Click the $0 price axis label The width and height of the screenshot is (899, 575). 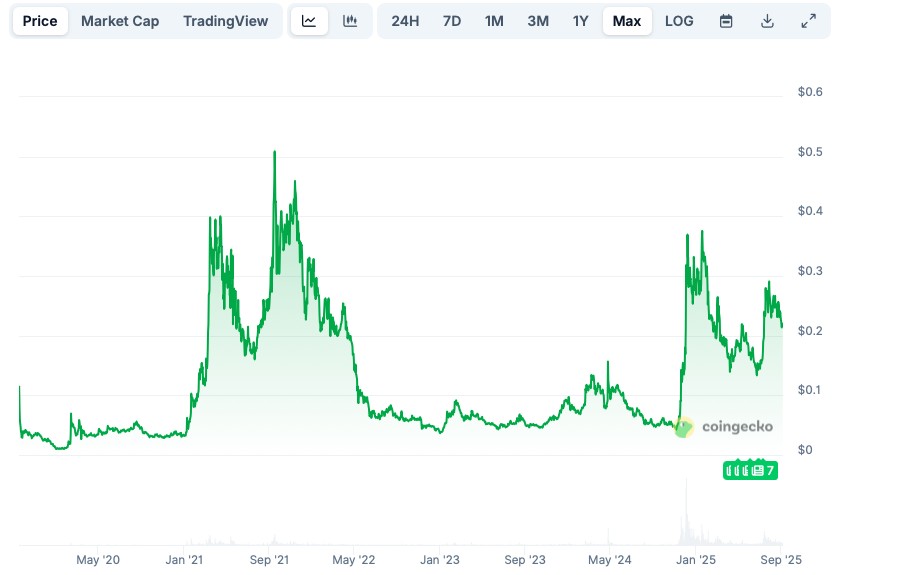click(805, 450)
